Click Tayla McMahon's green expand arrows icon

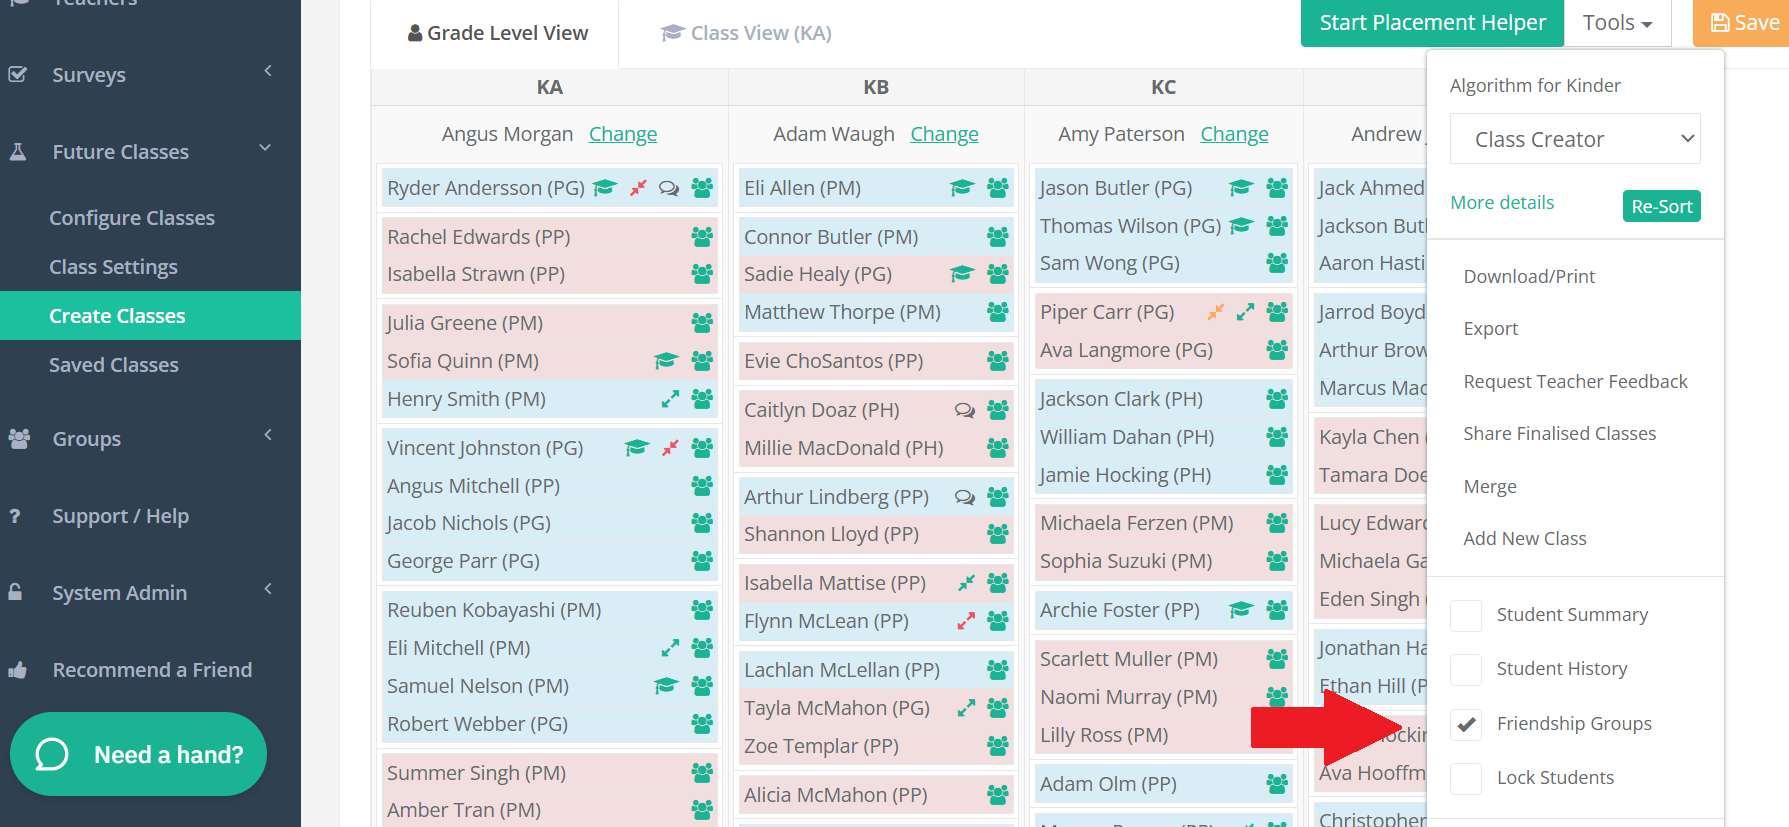(966, 708)
